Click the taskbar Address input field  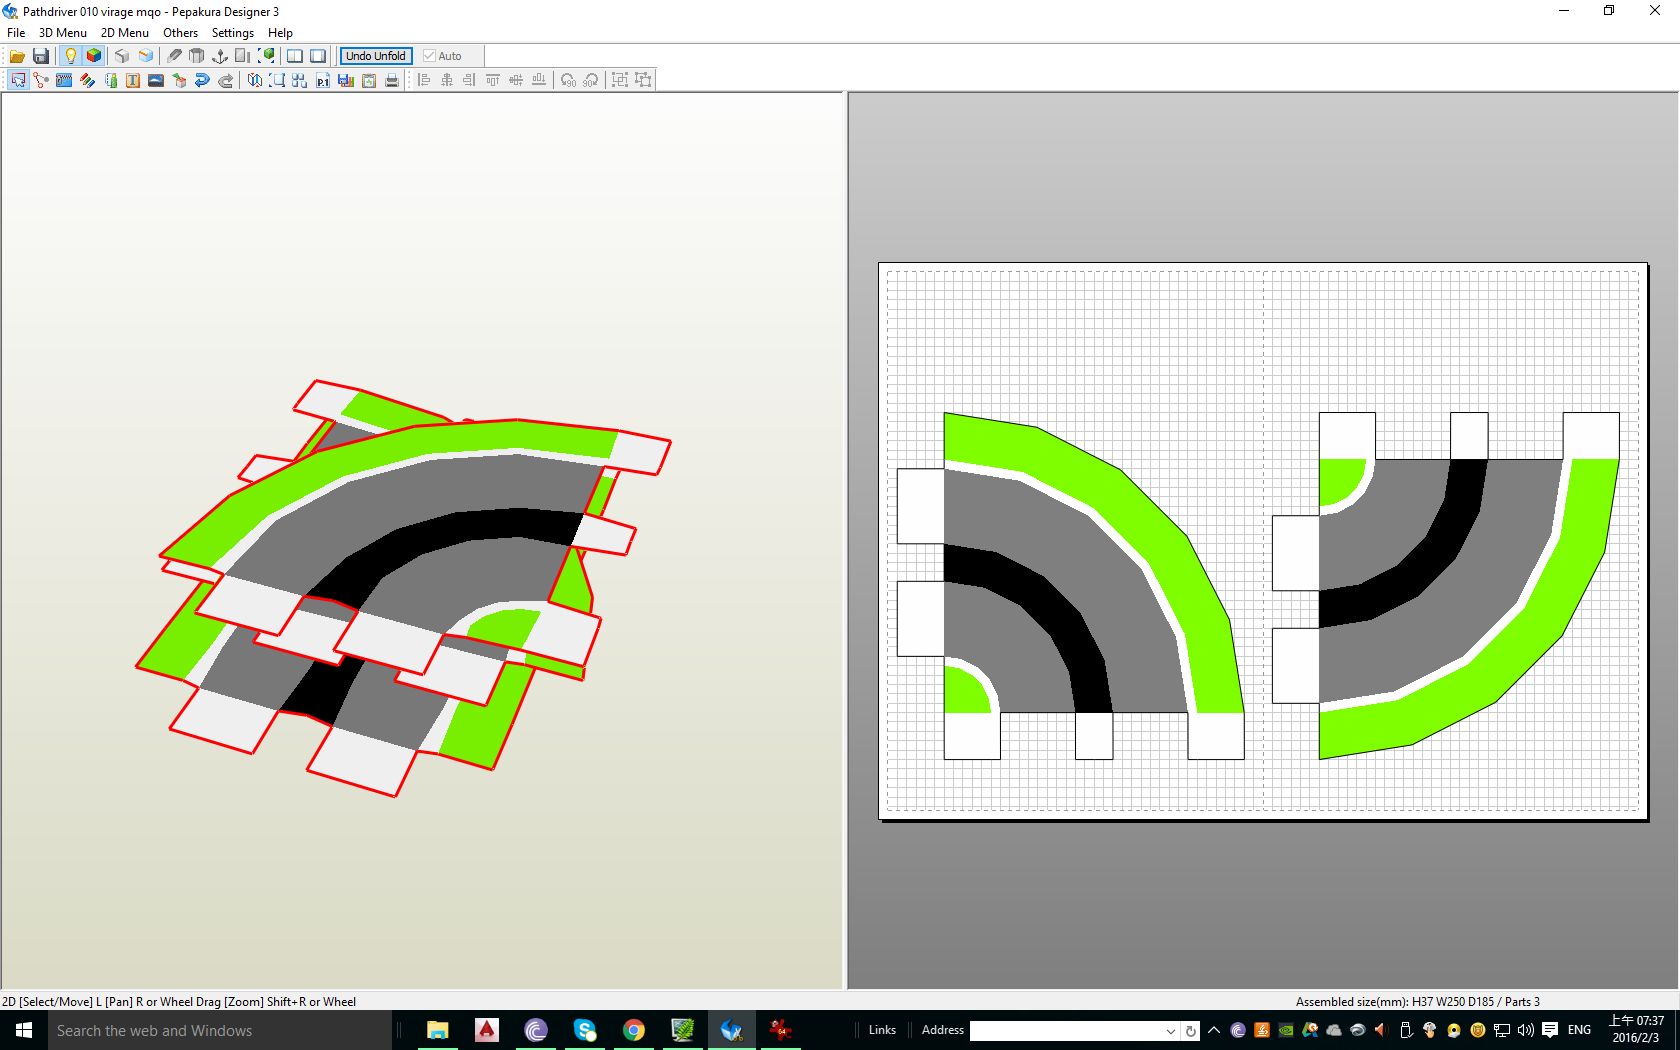pyautogui.click(x=1066, y=1030)
